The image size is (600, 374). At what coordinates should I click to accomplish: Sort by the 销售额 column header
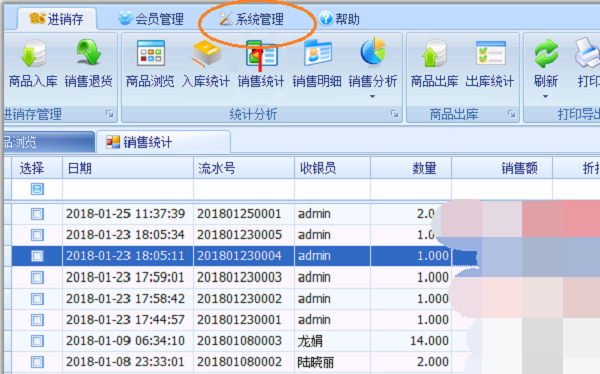point(502,168)
